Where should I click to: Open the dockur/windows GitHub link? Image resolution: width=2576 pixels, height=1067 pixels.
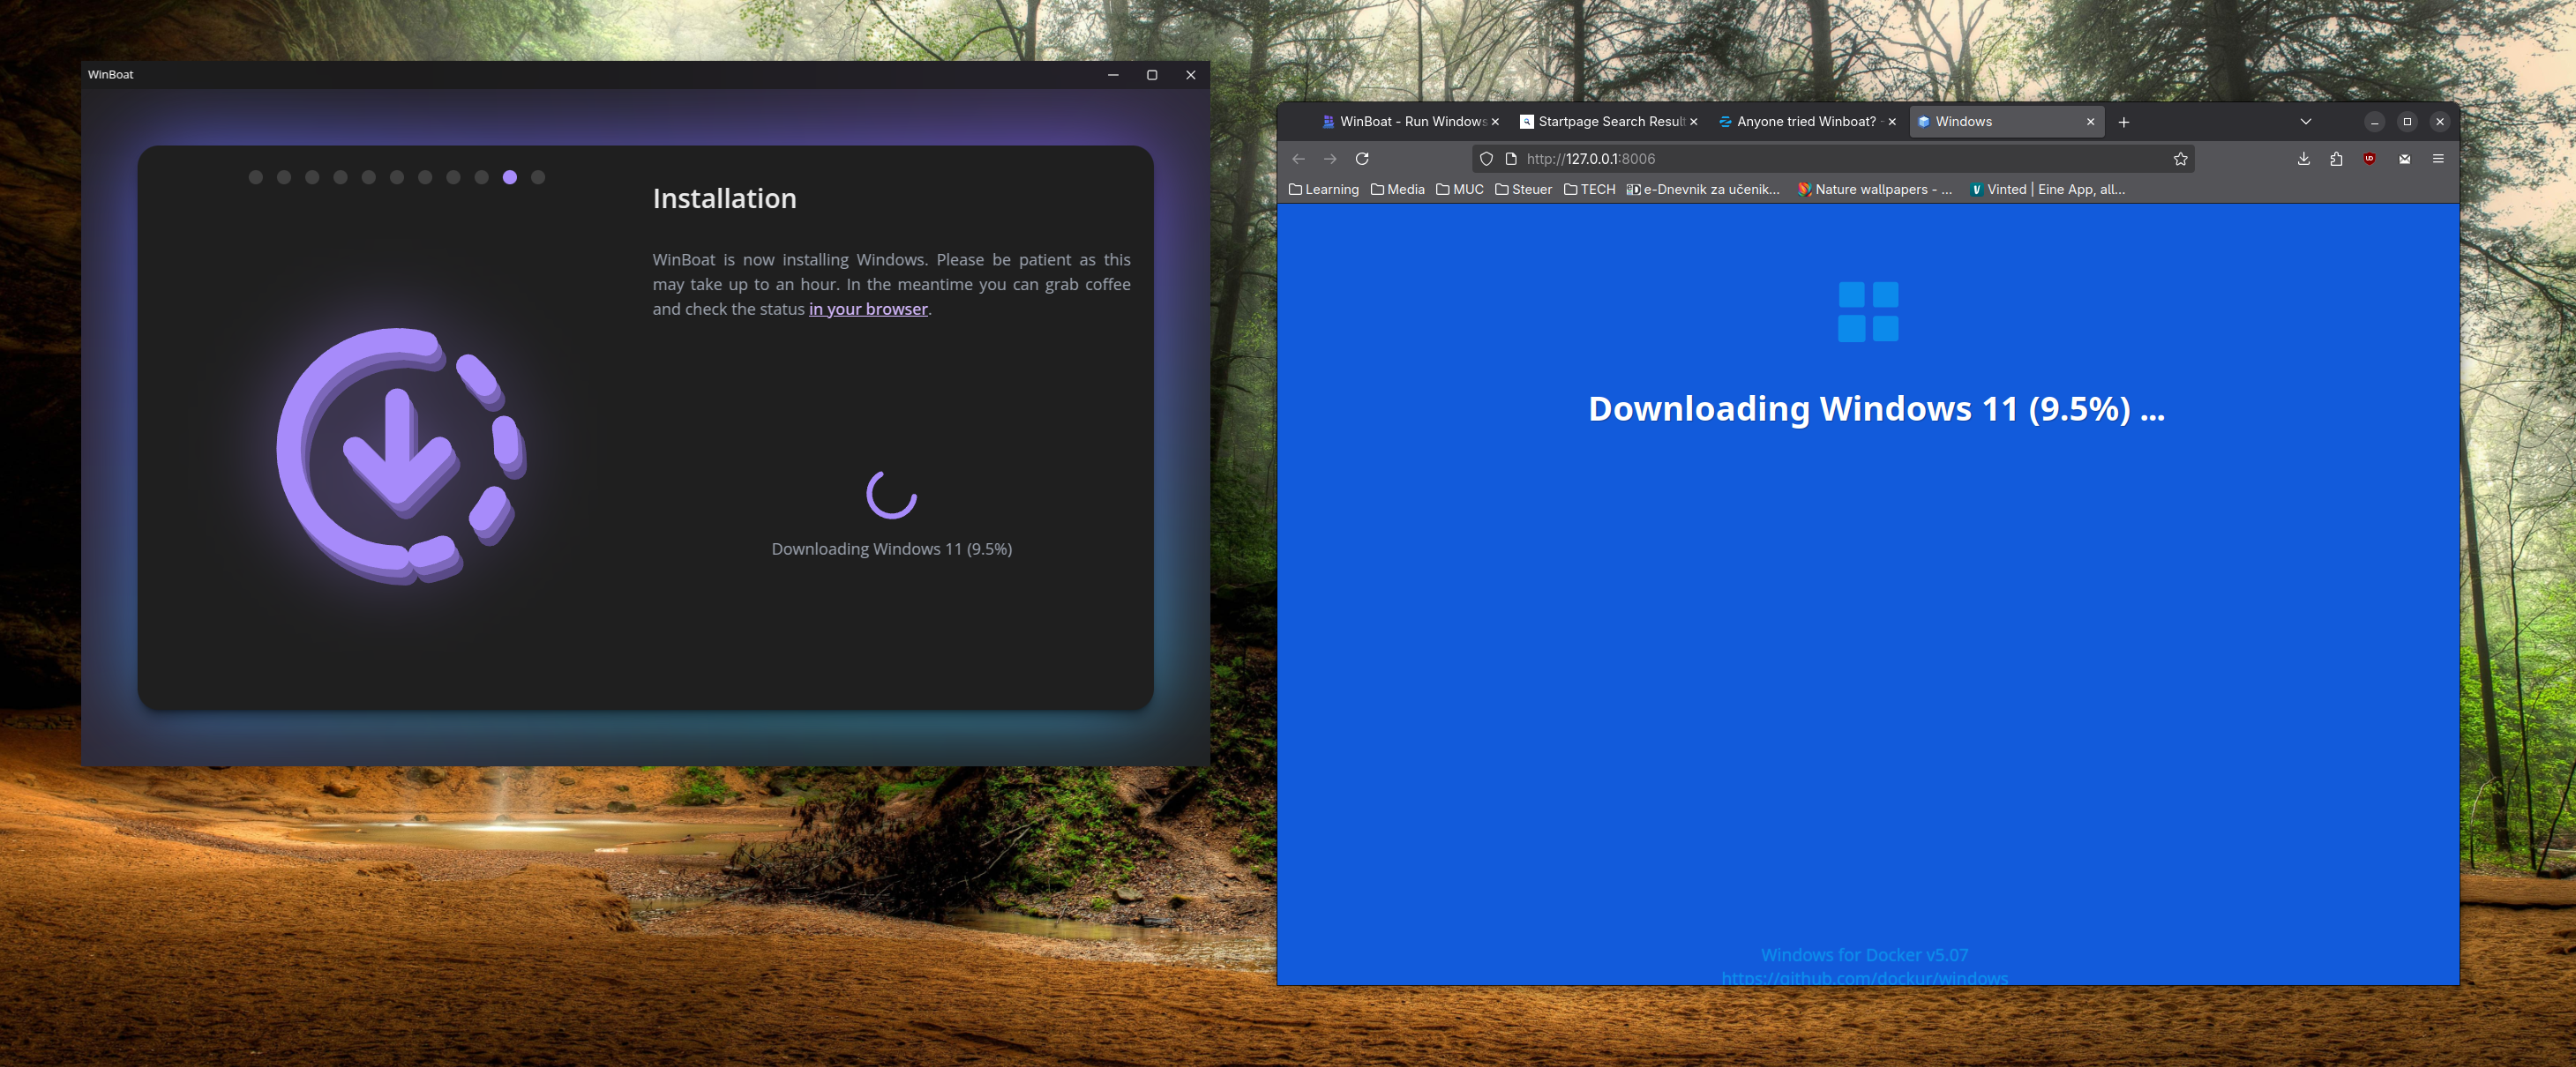1864,977
